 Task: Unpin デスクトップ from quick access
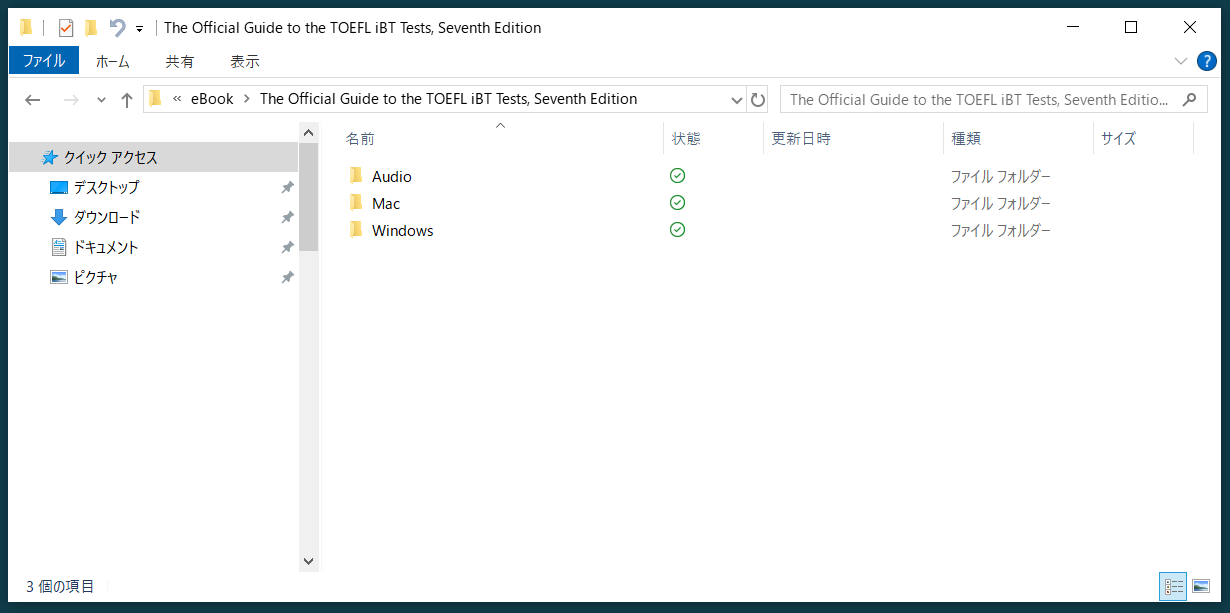287,187
